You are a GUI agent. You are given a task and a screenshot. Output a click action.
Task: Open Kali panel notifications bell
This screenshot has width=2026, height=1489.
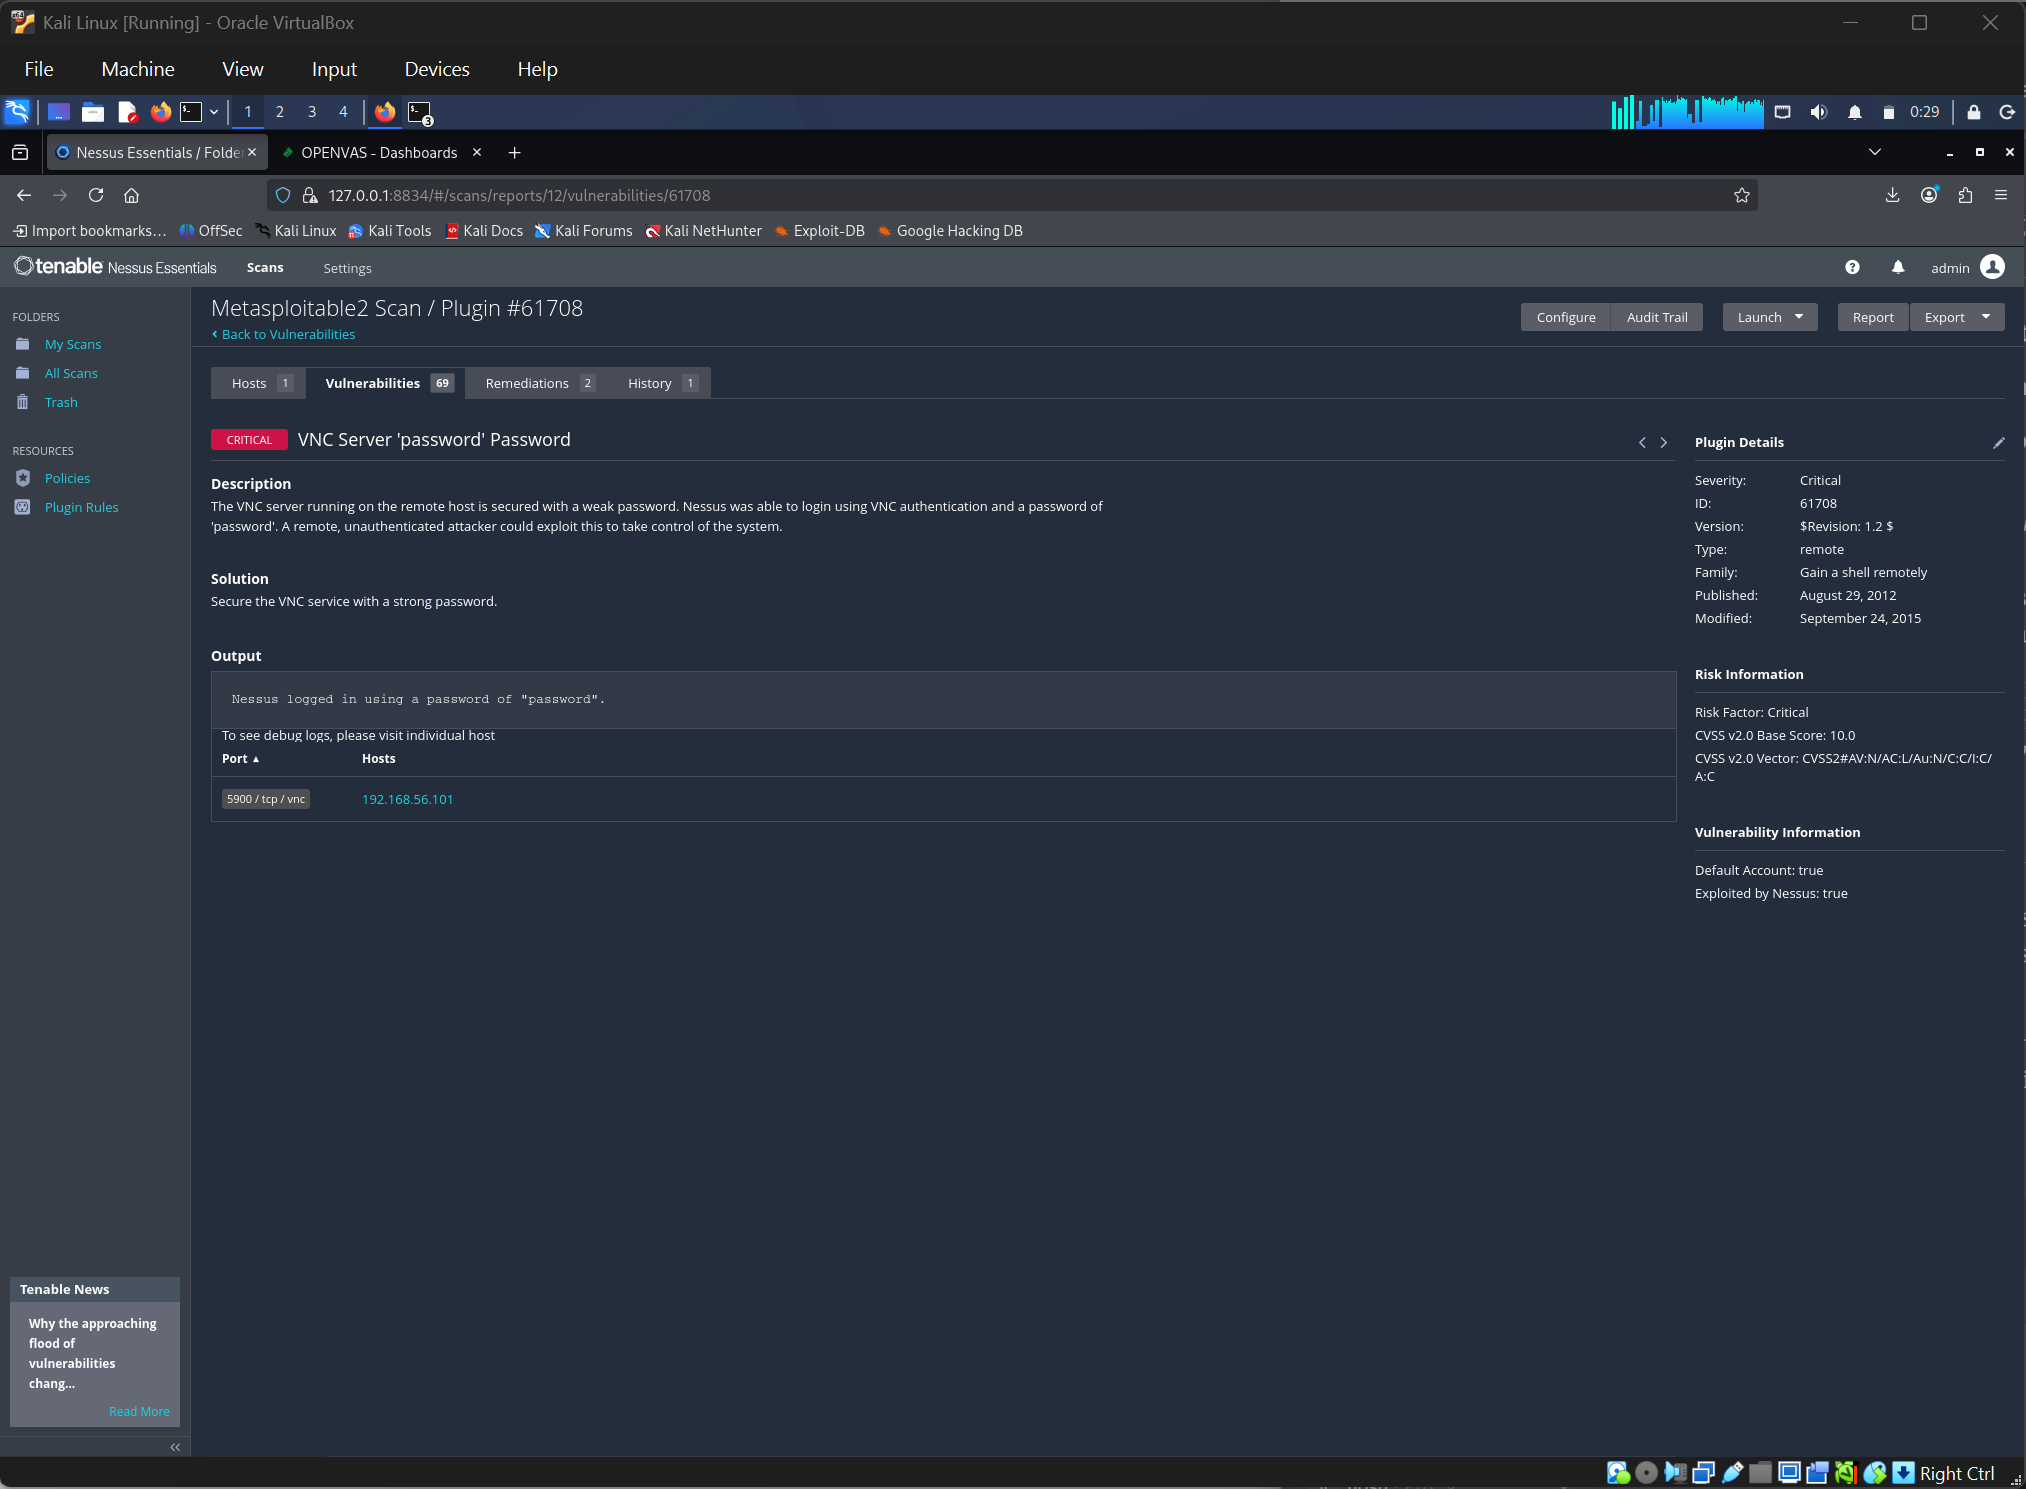1855,112
